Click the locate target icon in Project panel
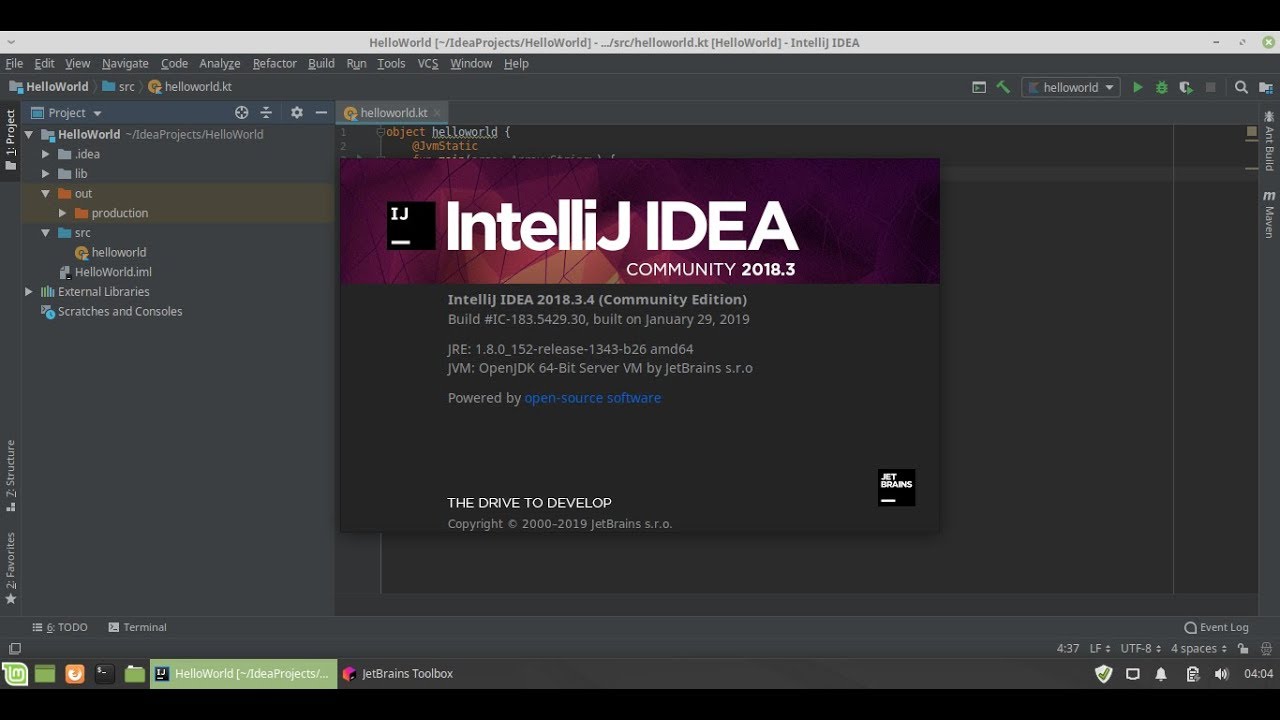The width and height of the screenshot is (1280, 720). pos(241,113)
